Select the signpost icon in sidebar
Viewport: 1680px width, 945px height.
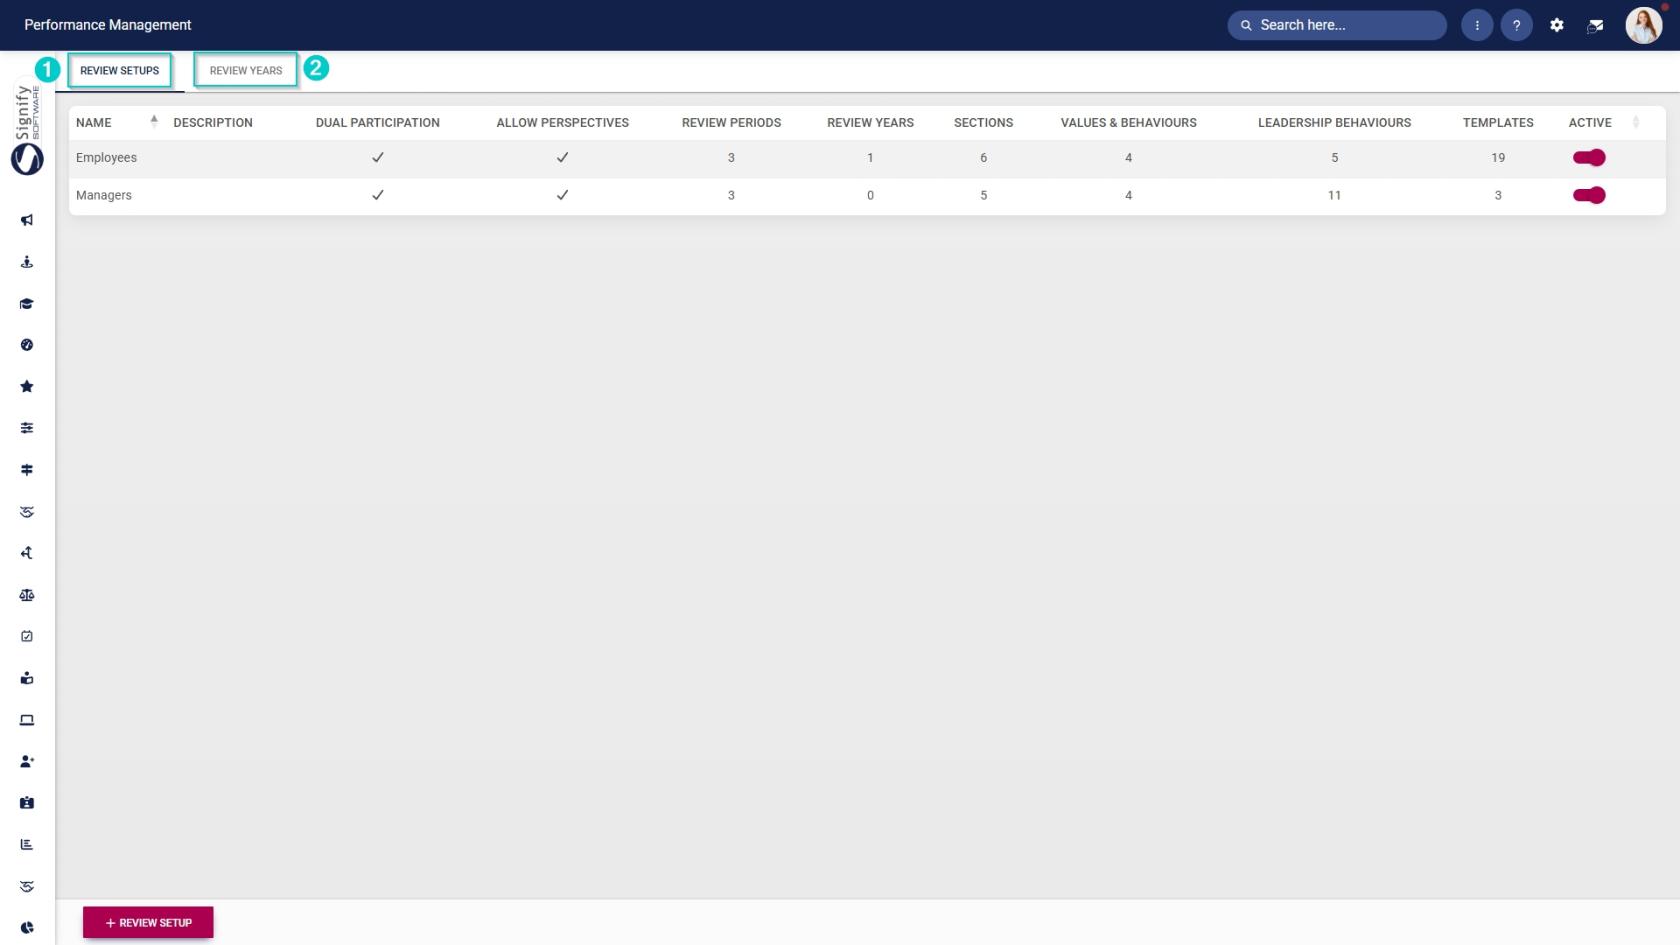[x=27, y=470]
